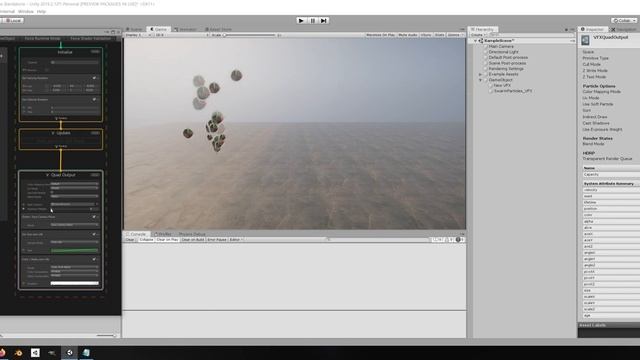
Task: Toggle the Console error count icon
Action: coord(460,240)
